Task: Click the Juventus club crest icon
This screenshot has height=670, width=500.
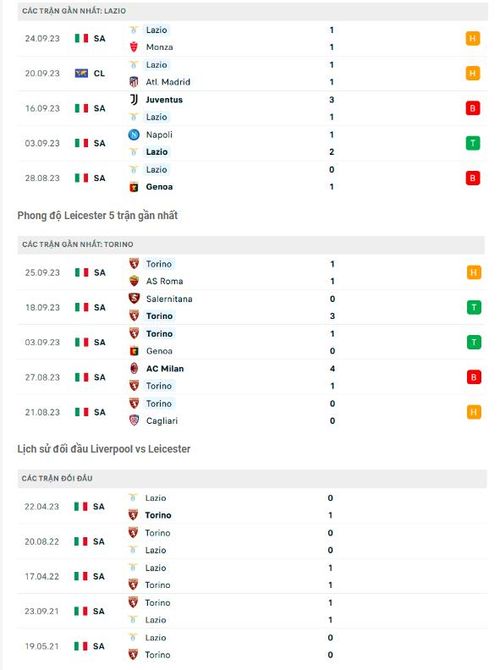Action: [134, 100]
